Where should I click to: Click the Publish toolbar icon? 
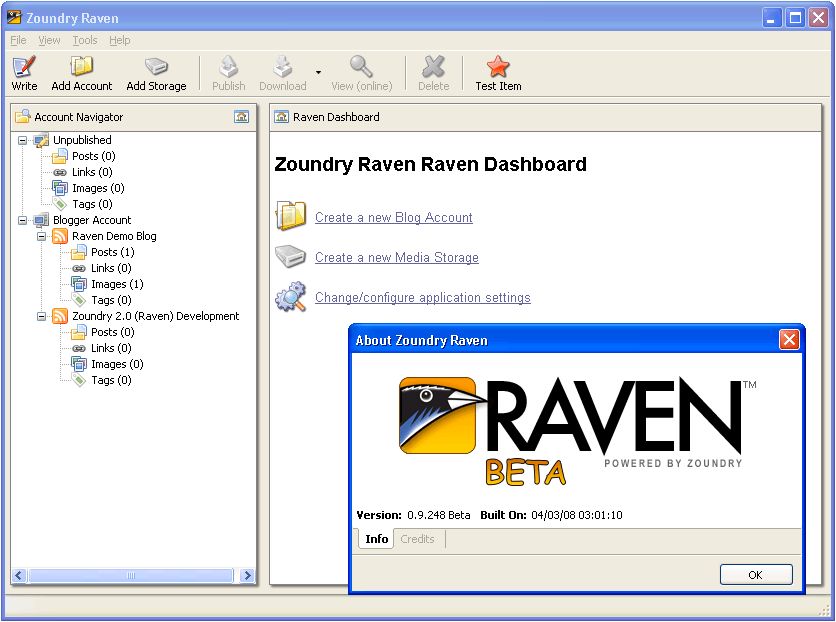coord(228,65)
